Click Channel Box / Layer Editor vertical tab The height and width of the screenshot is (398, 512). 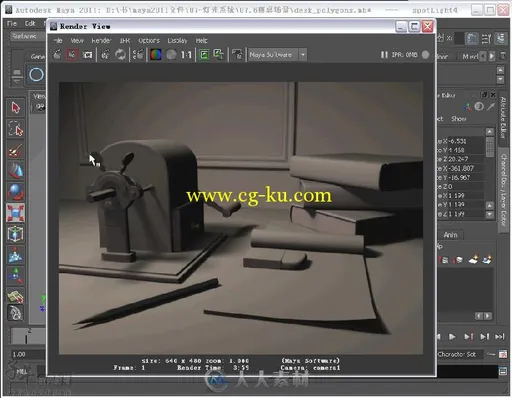point(503,190)
